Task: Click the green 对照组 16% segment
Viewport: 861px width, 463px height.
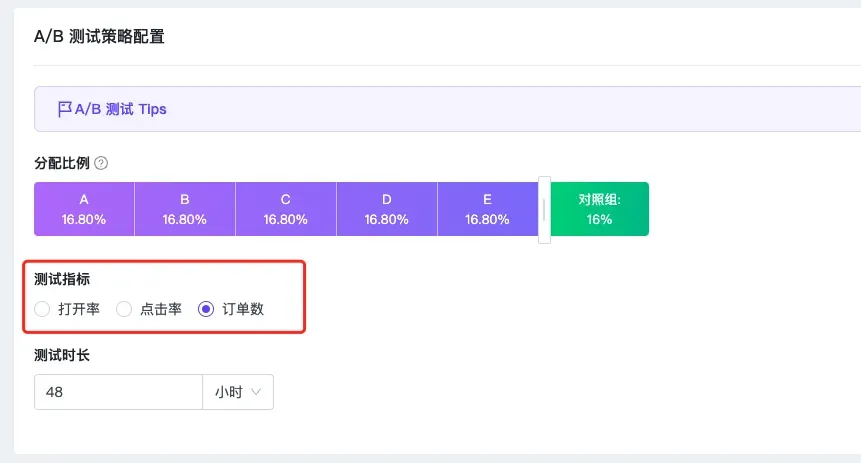Action: [x=600, y=209]
